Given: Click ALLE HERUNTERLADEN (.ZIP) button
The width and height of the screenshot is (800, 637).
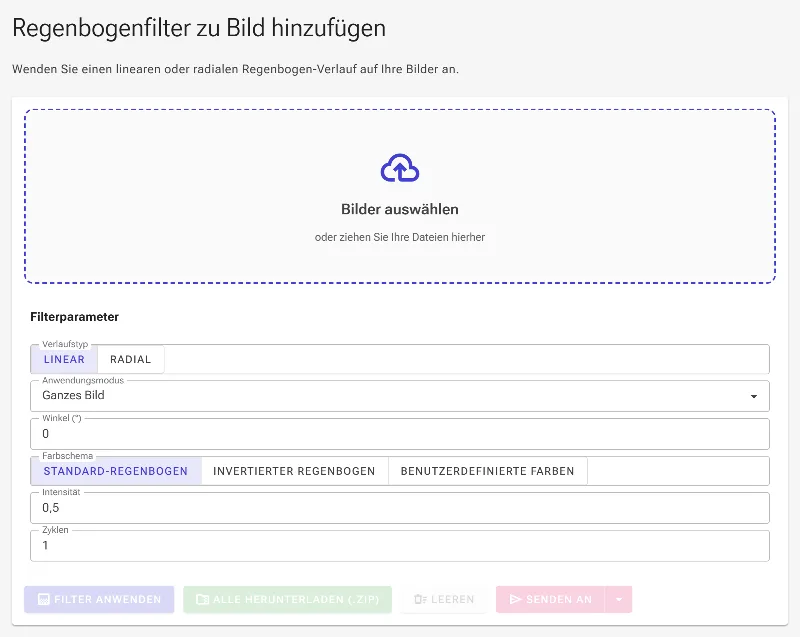Looking at the screenshot, I should tap(288, 599).
